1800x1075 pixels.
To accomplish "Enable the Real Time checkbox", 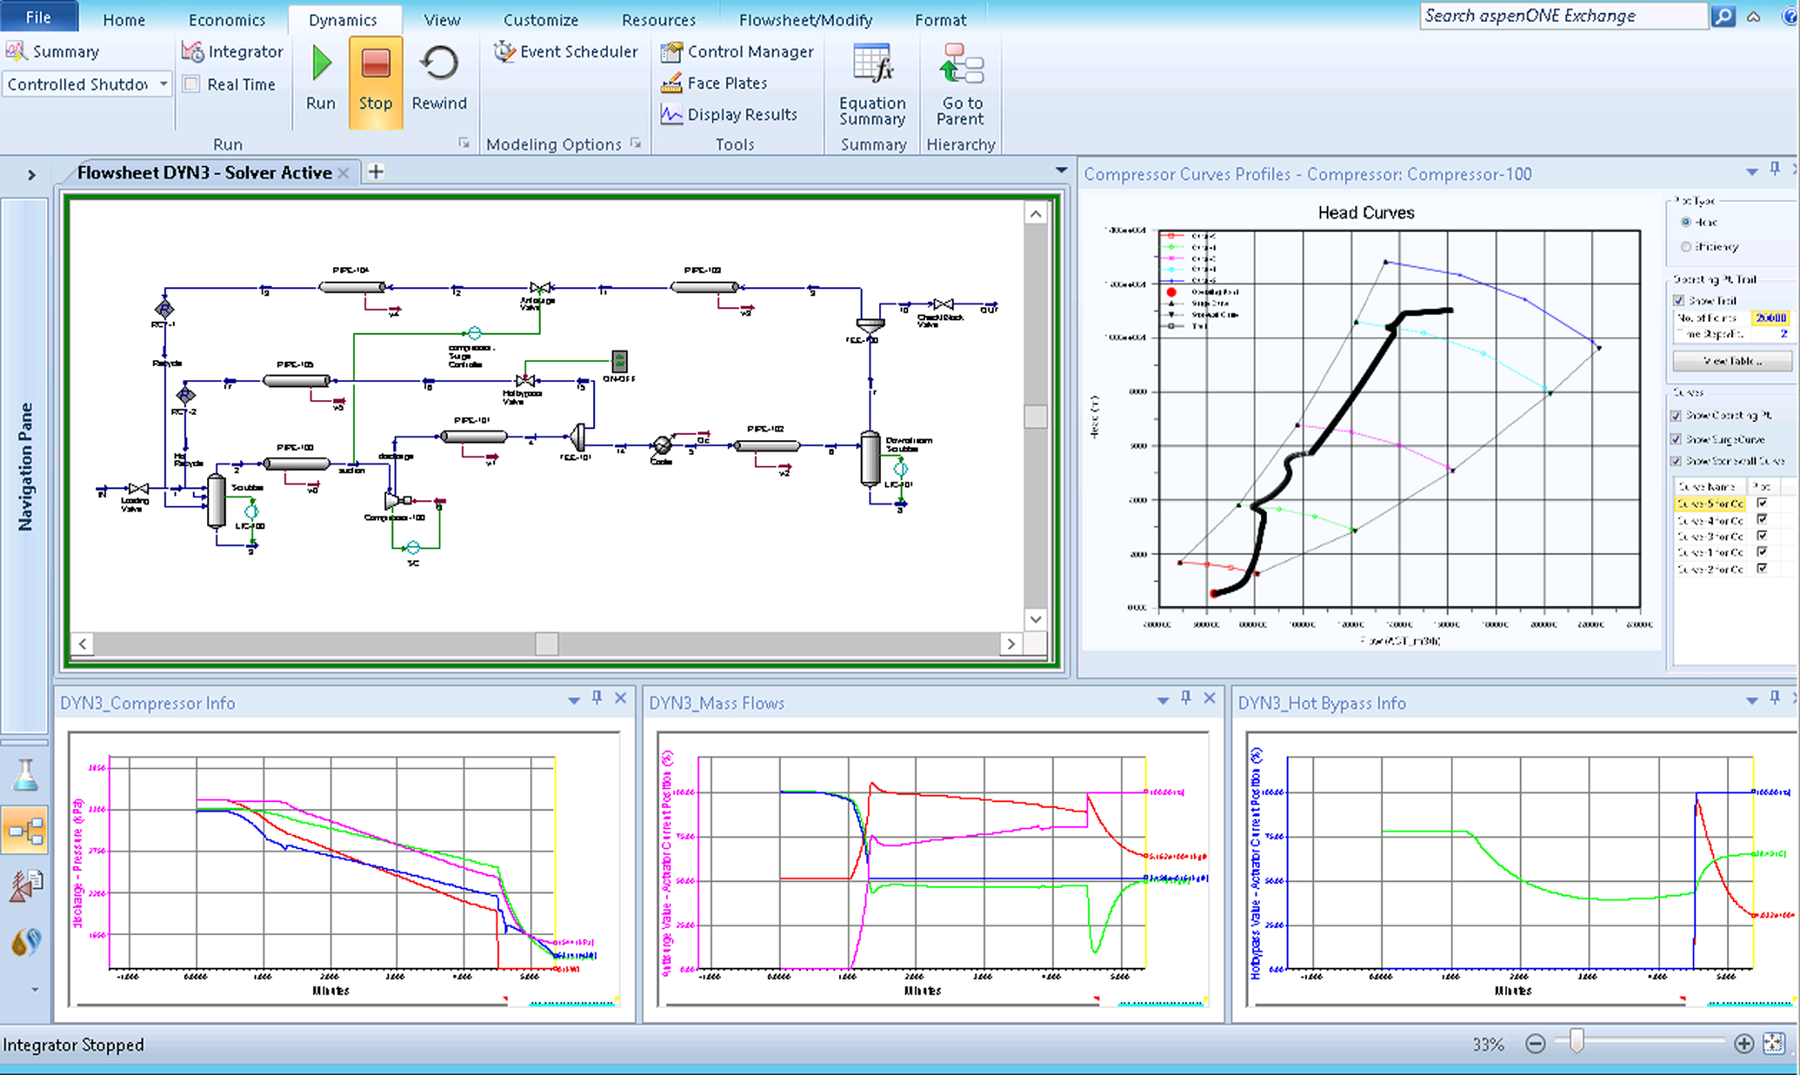I will pyautogui.click(x=192, y=85).
